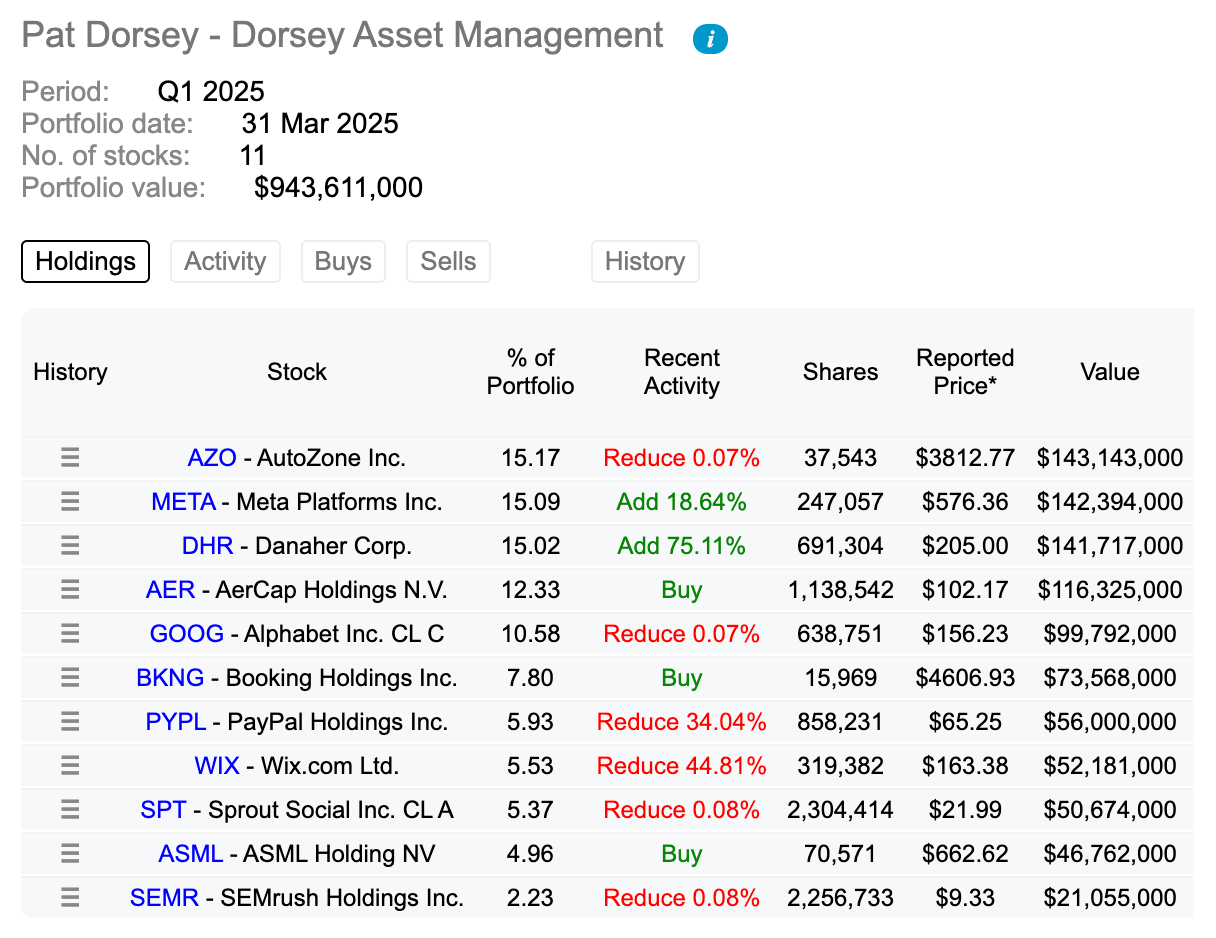Image resolution: width=1216 pixels, height=938 pixels.
Task: Click the $56,000,000 value cell
Action: [1110, 722]
